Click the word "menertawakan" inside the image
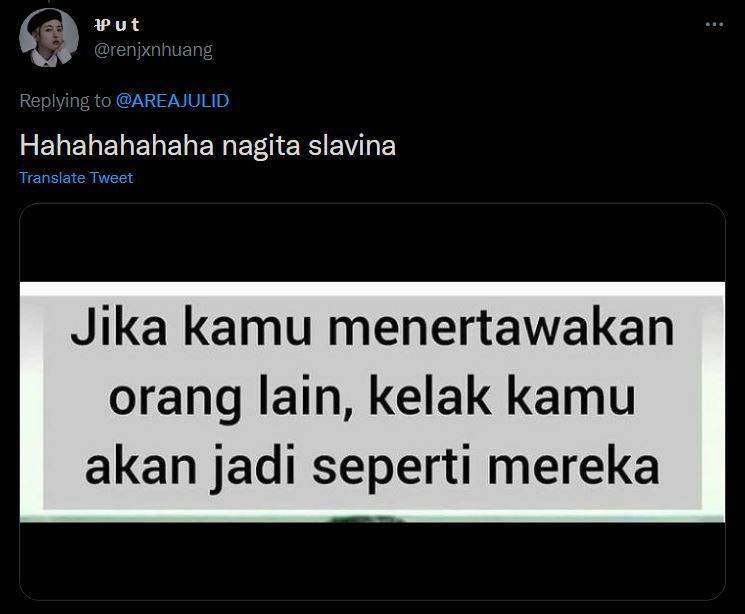This screenshot has width=745, height=614. 501,328
